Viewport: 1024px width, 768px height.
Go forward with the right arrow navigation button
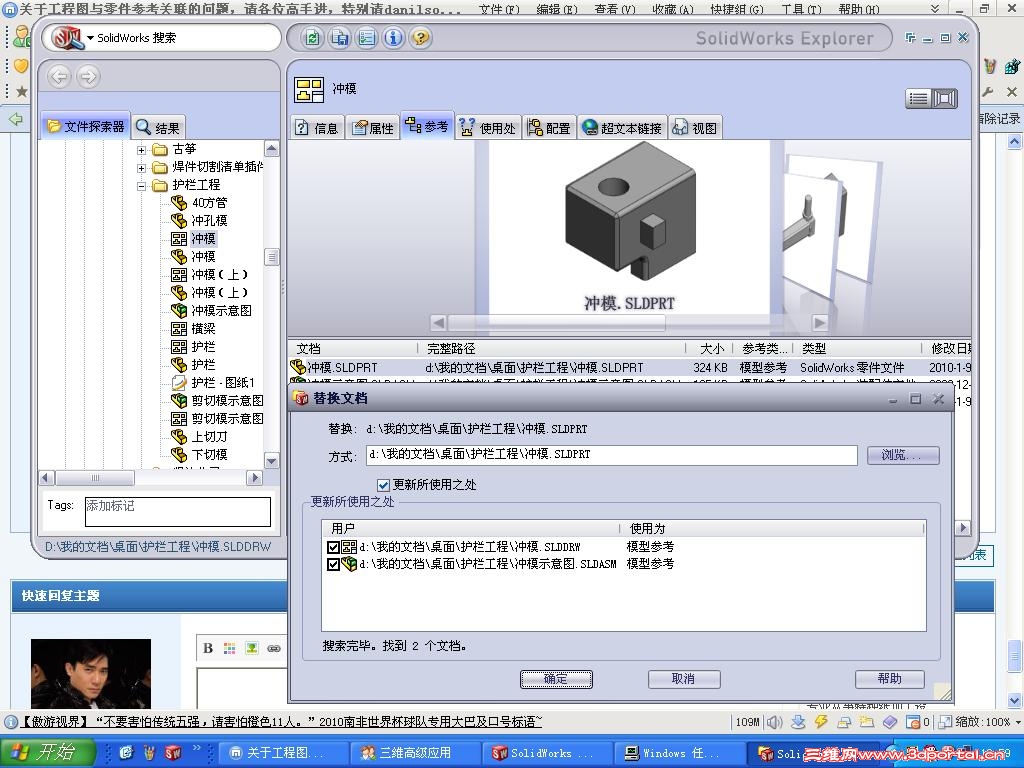[x=88, y=77]
